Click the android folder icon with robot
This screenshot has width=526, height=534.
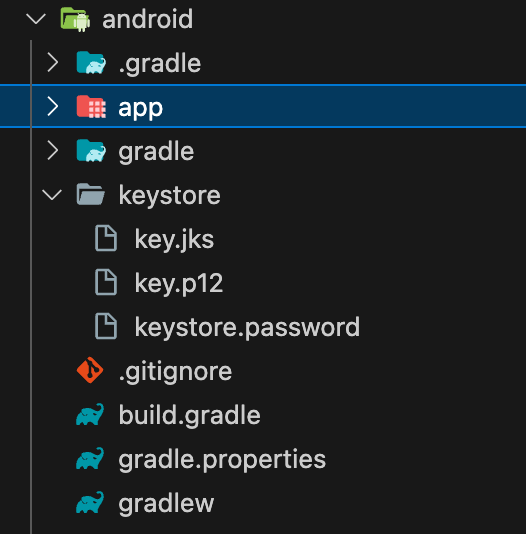point(75,19)
